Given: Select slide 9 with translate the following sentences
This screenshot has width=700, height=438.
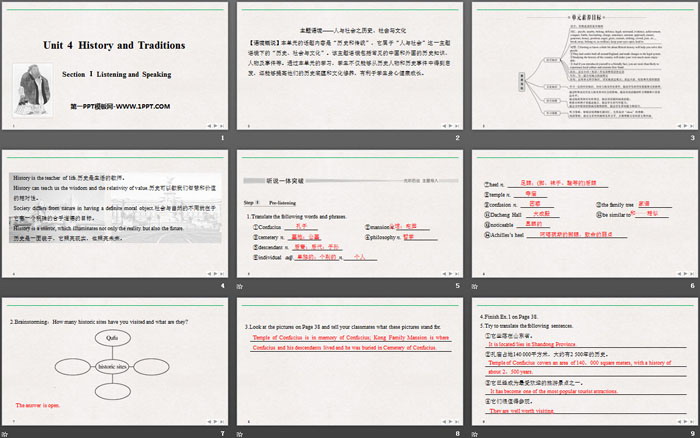Looking at the screenshot, I should point(585,362).
